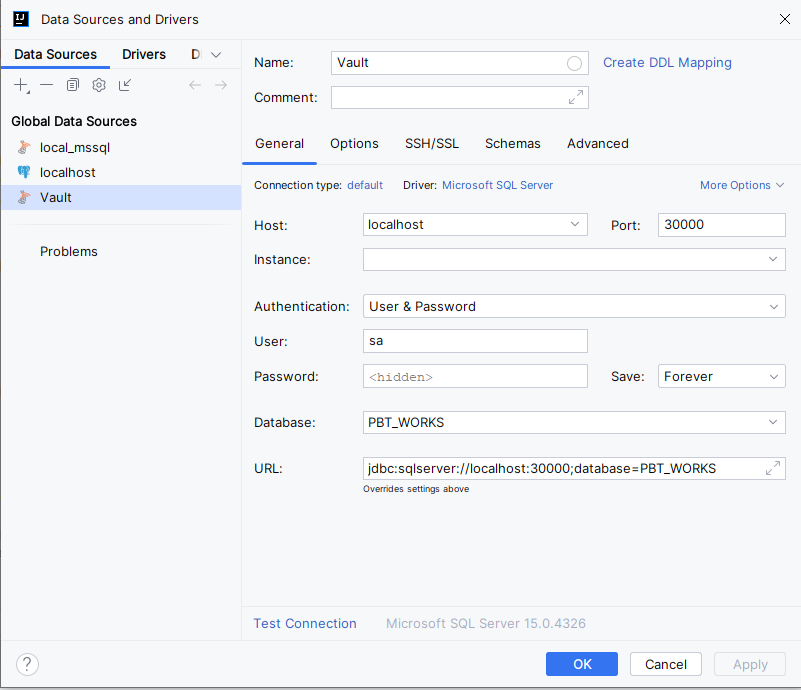Open the Options tab
Image resolution: width=801 pixels, height=690 pixels.
click(354, 144)
